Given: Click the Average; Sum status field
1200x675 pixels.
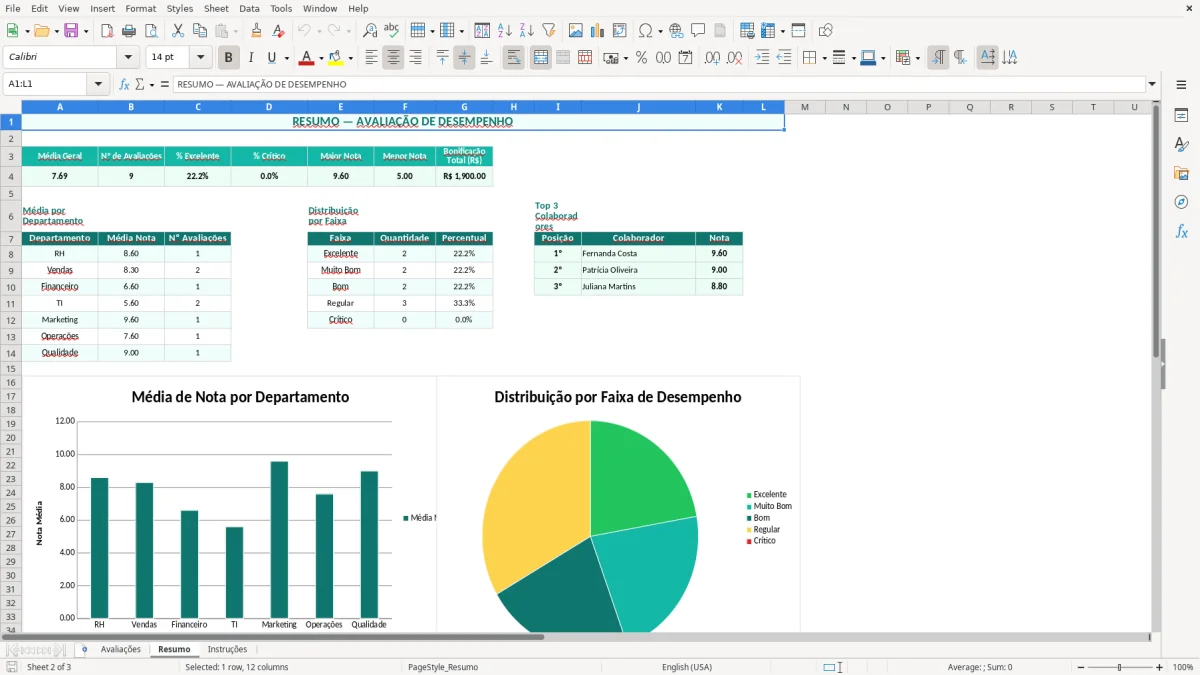Looking at the screenshot, I should pos(980,667).
